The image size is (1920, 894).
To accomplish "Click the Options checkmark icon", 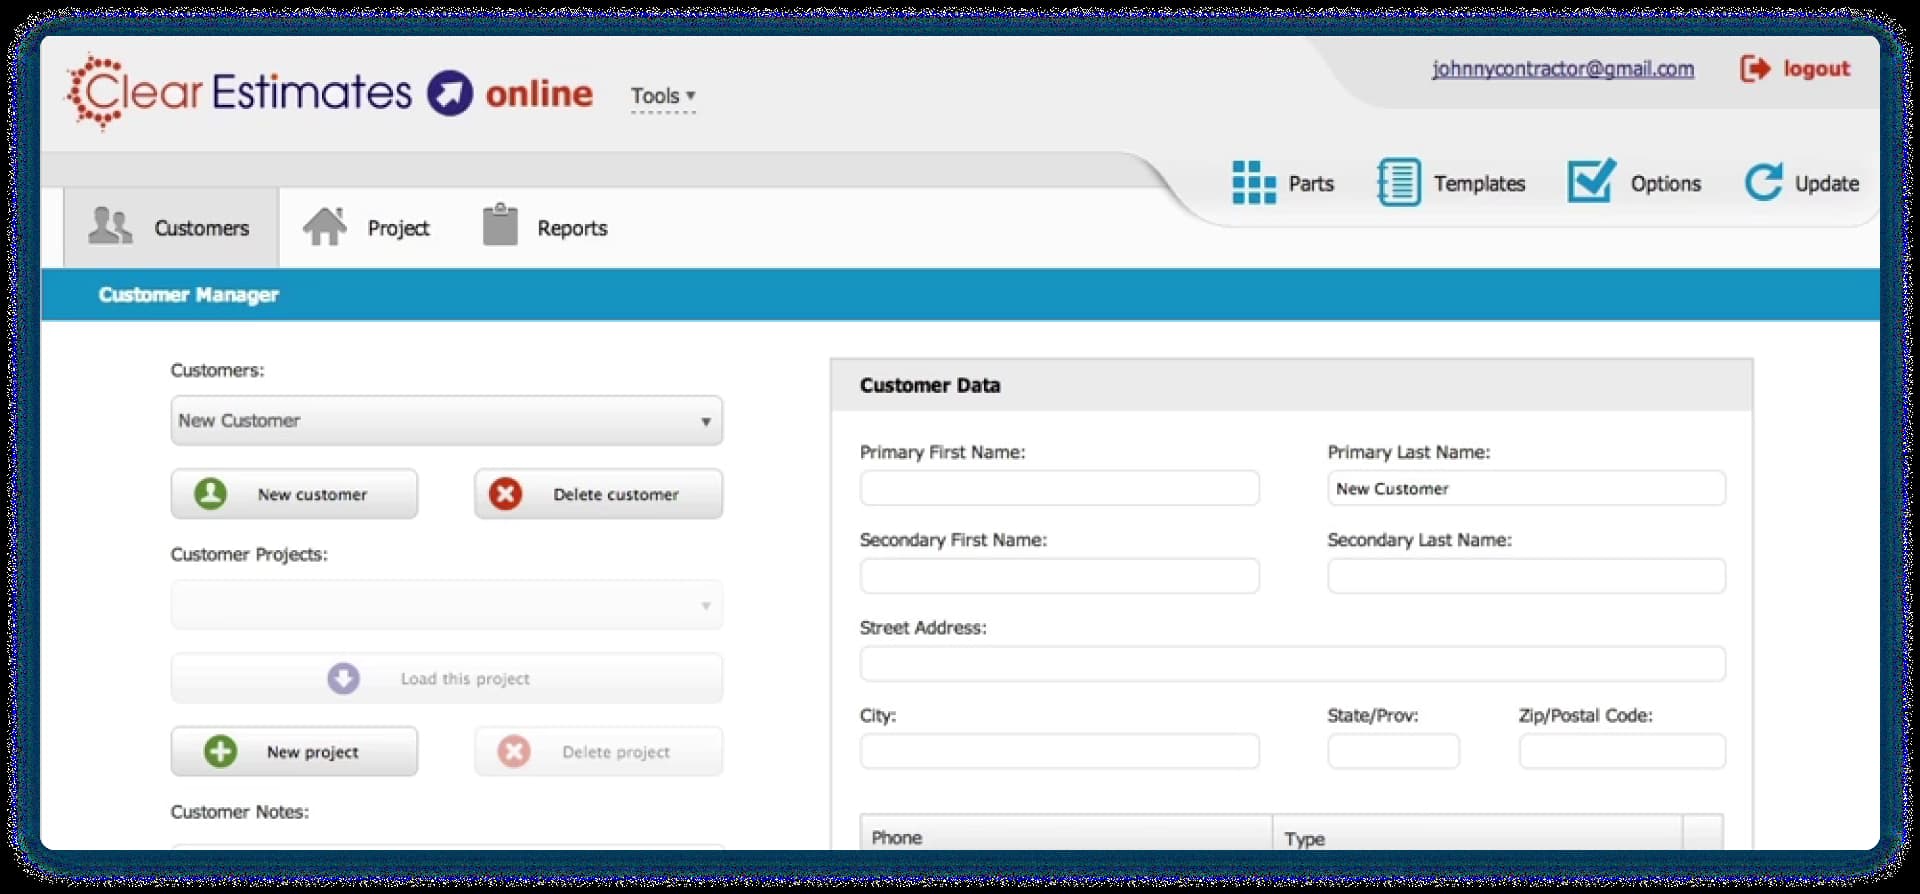I will (1590, 182).
